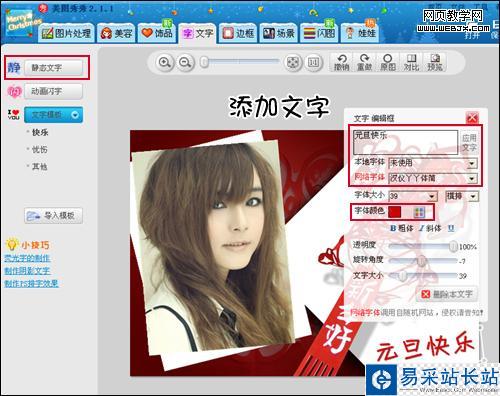This screenshot has height=396, width=500.
Task: Click the 预览 preview icon
Action: (435, 62)
